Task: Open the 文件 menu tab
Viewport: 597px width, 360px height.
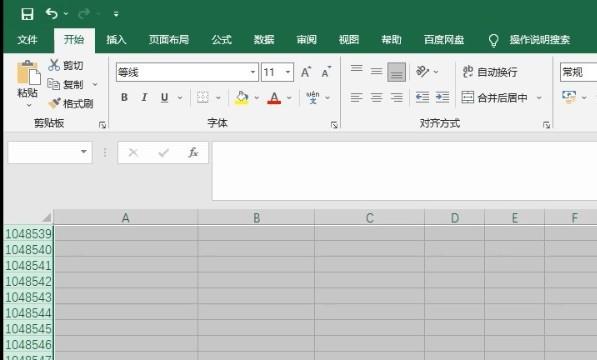Action: pyautogui.click(x=27, y=40)
